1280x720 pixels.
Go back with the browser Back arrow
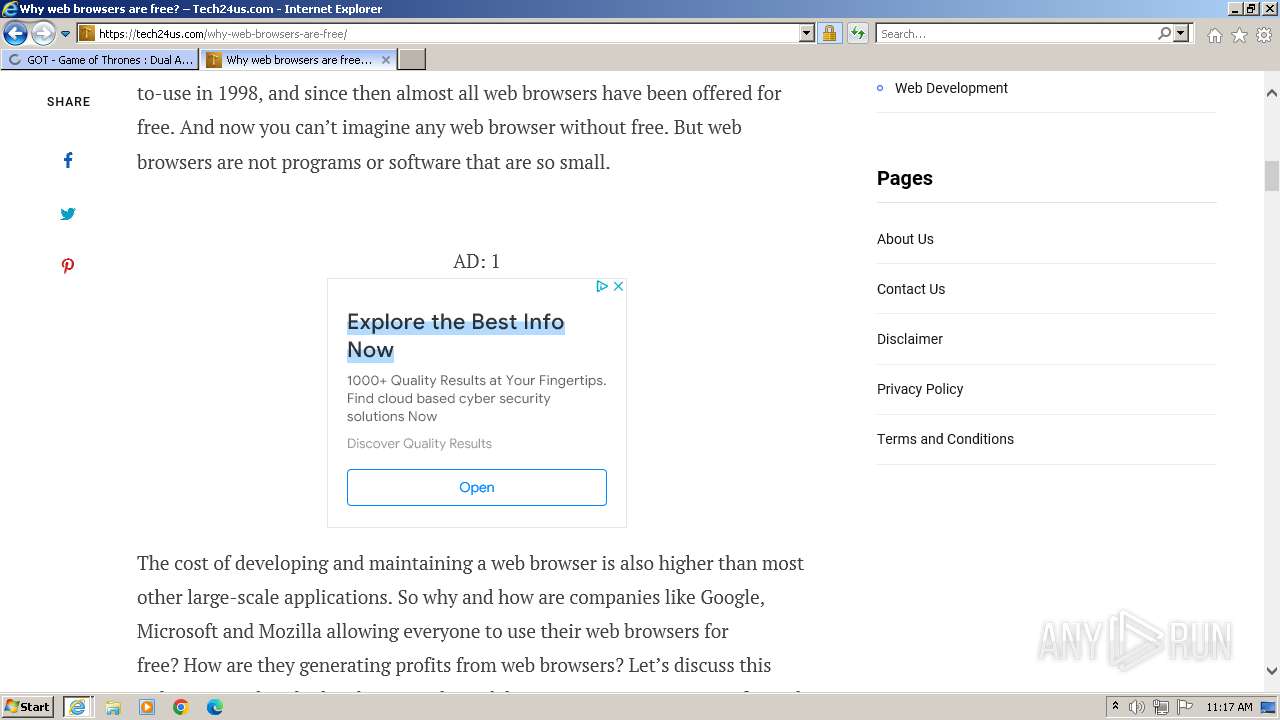(15, 34)
